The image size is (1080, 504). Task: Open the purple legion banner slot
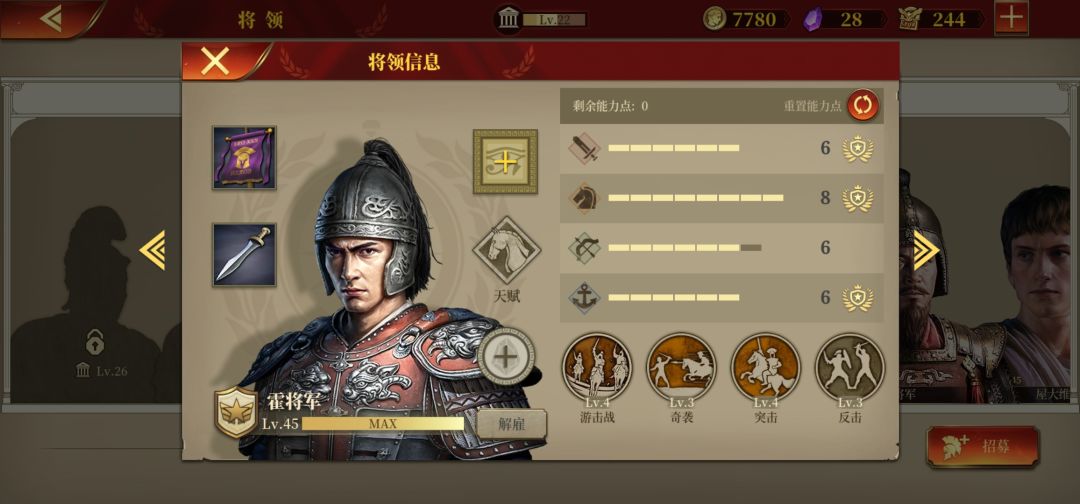coord(244,158)
